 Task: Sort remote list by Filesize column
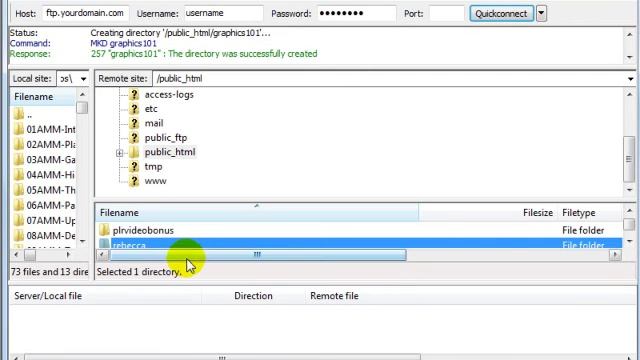pyautogui.click(x=488, y=213)
